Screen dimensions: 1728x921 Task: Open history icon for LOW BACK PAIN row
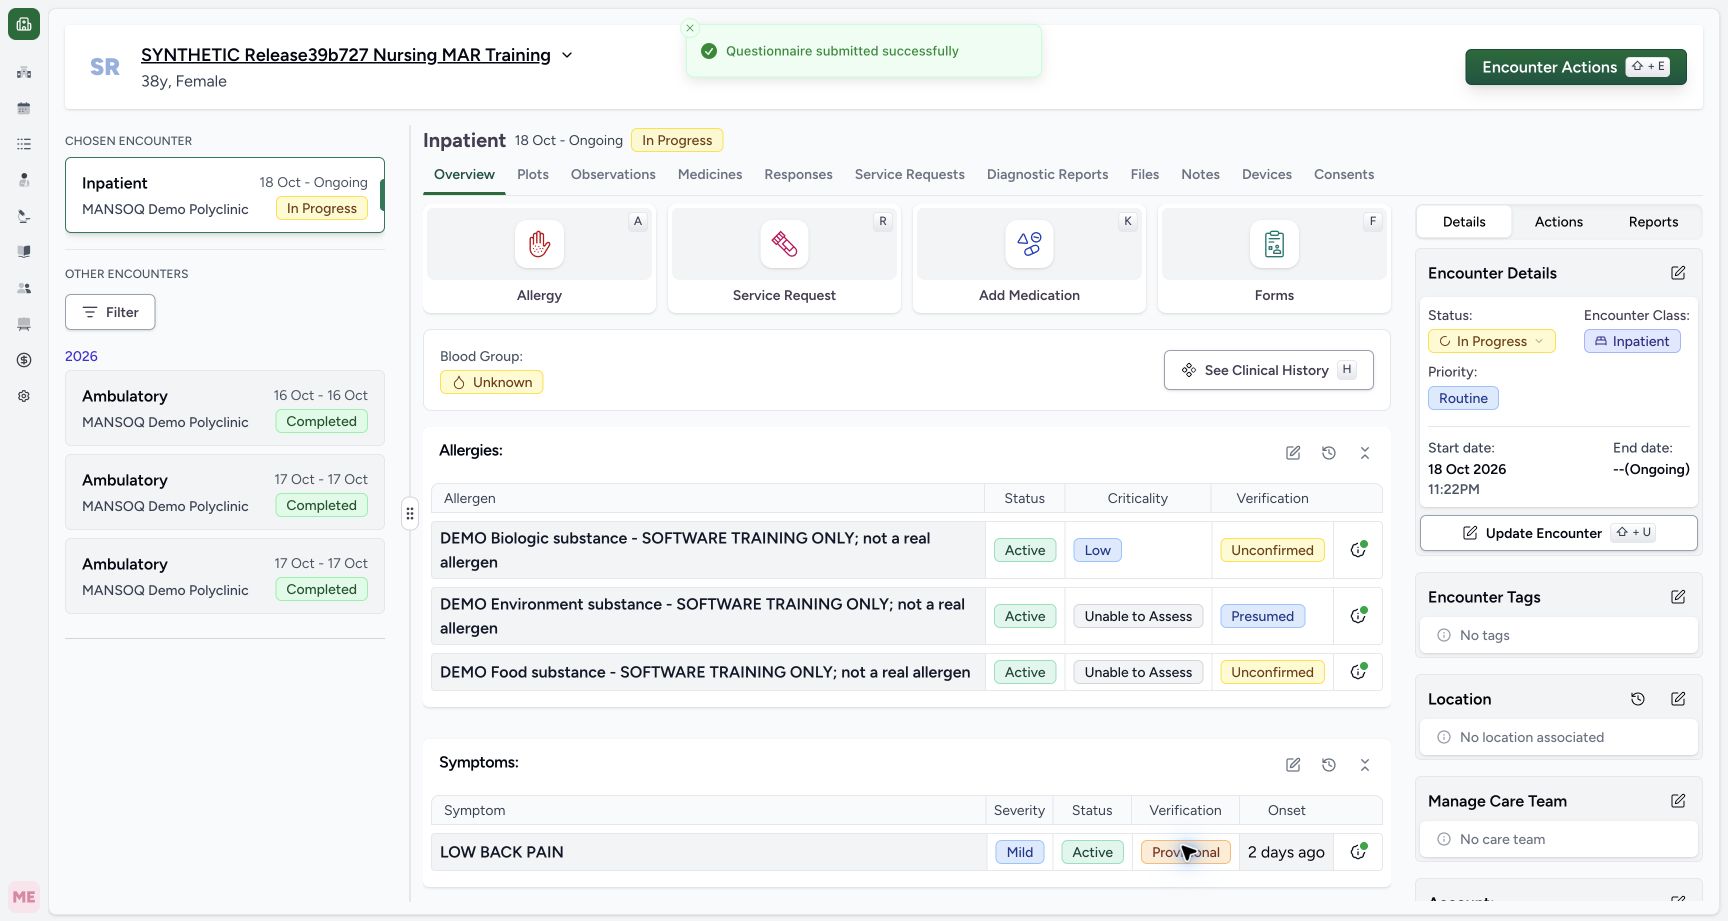coord(1358,852)
